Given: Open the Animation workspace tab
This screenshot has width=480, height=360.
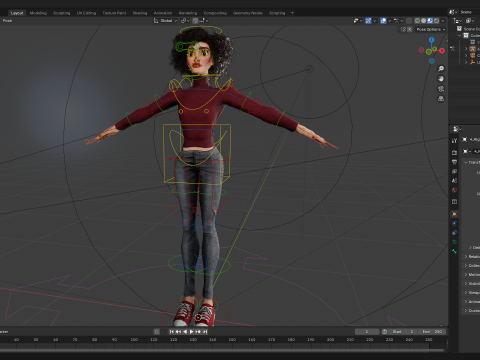Looking at the screenshot, I should point(163,13).
